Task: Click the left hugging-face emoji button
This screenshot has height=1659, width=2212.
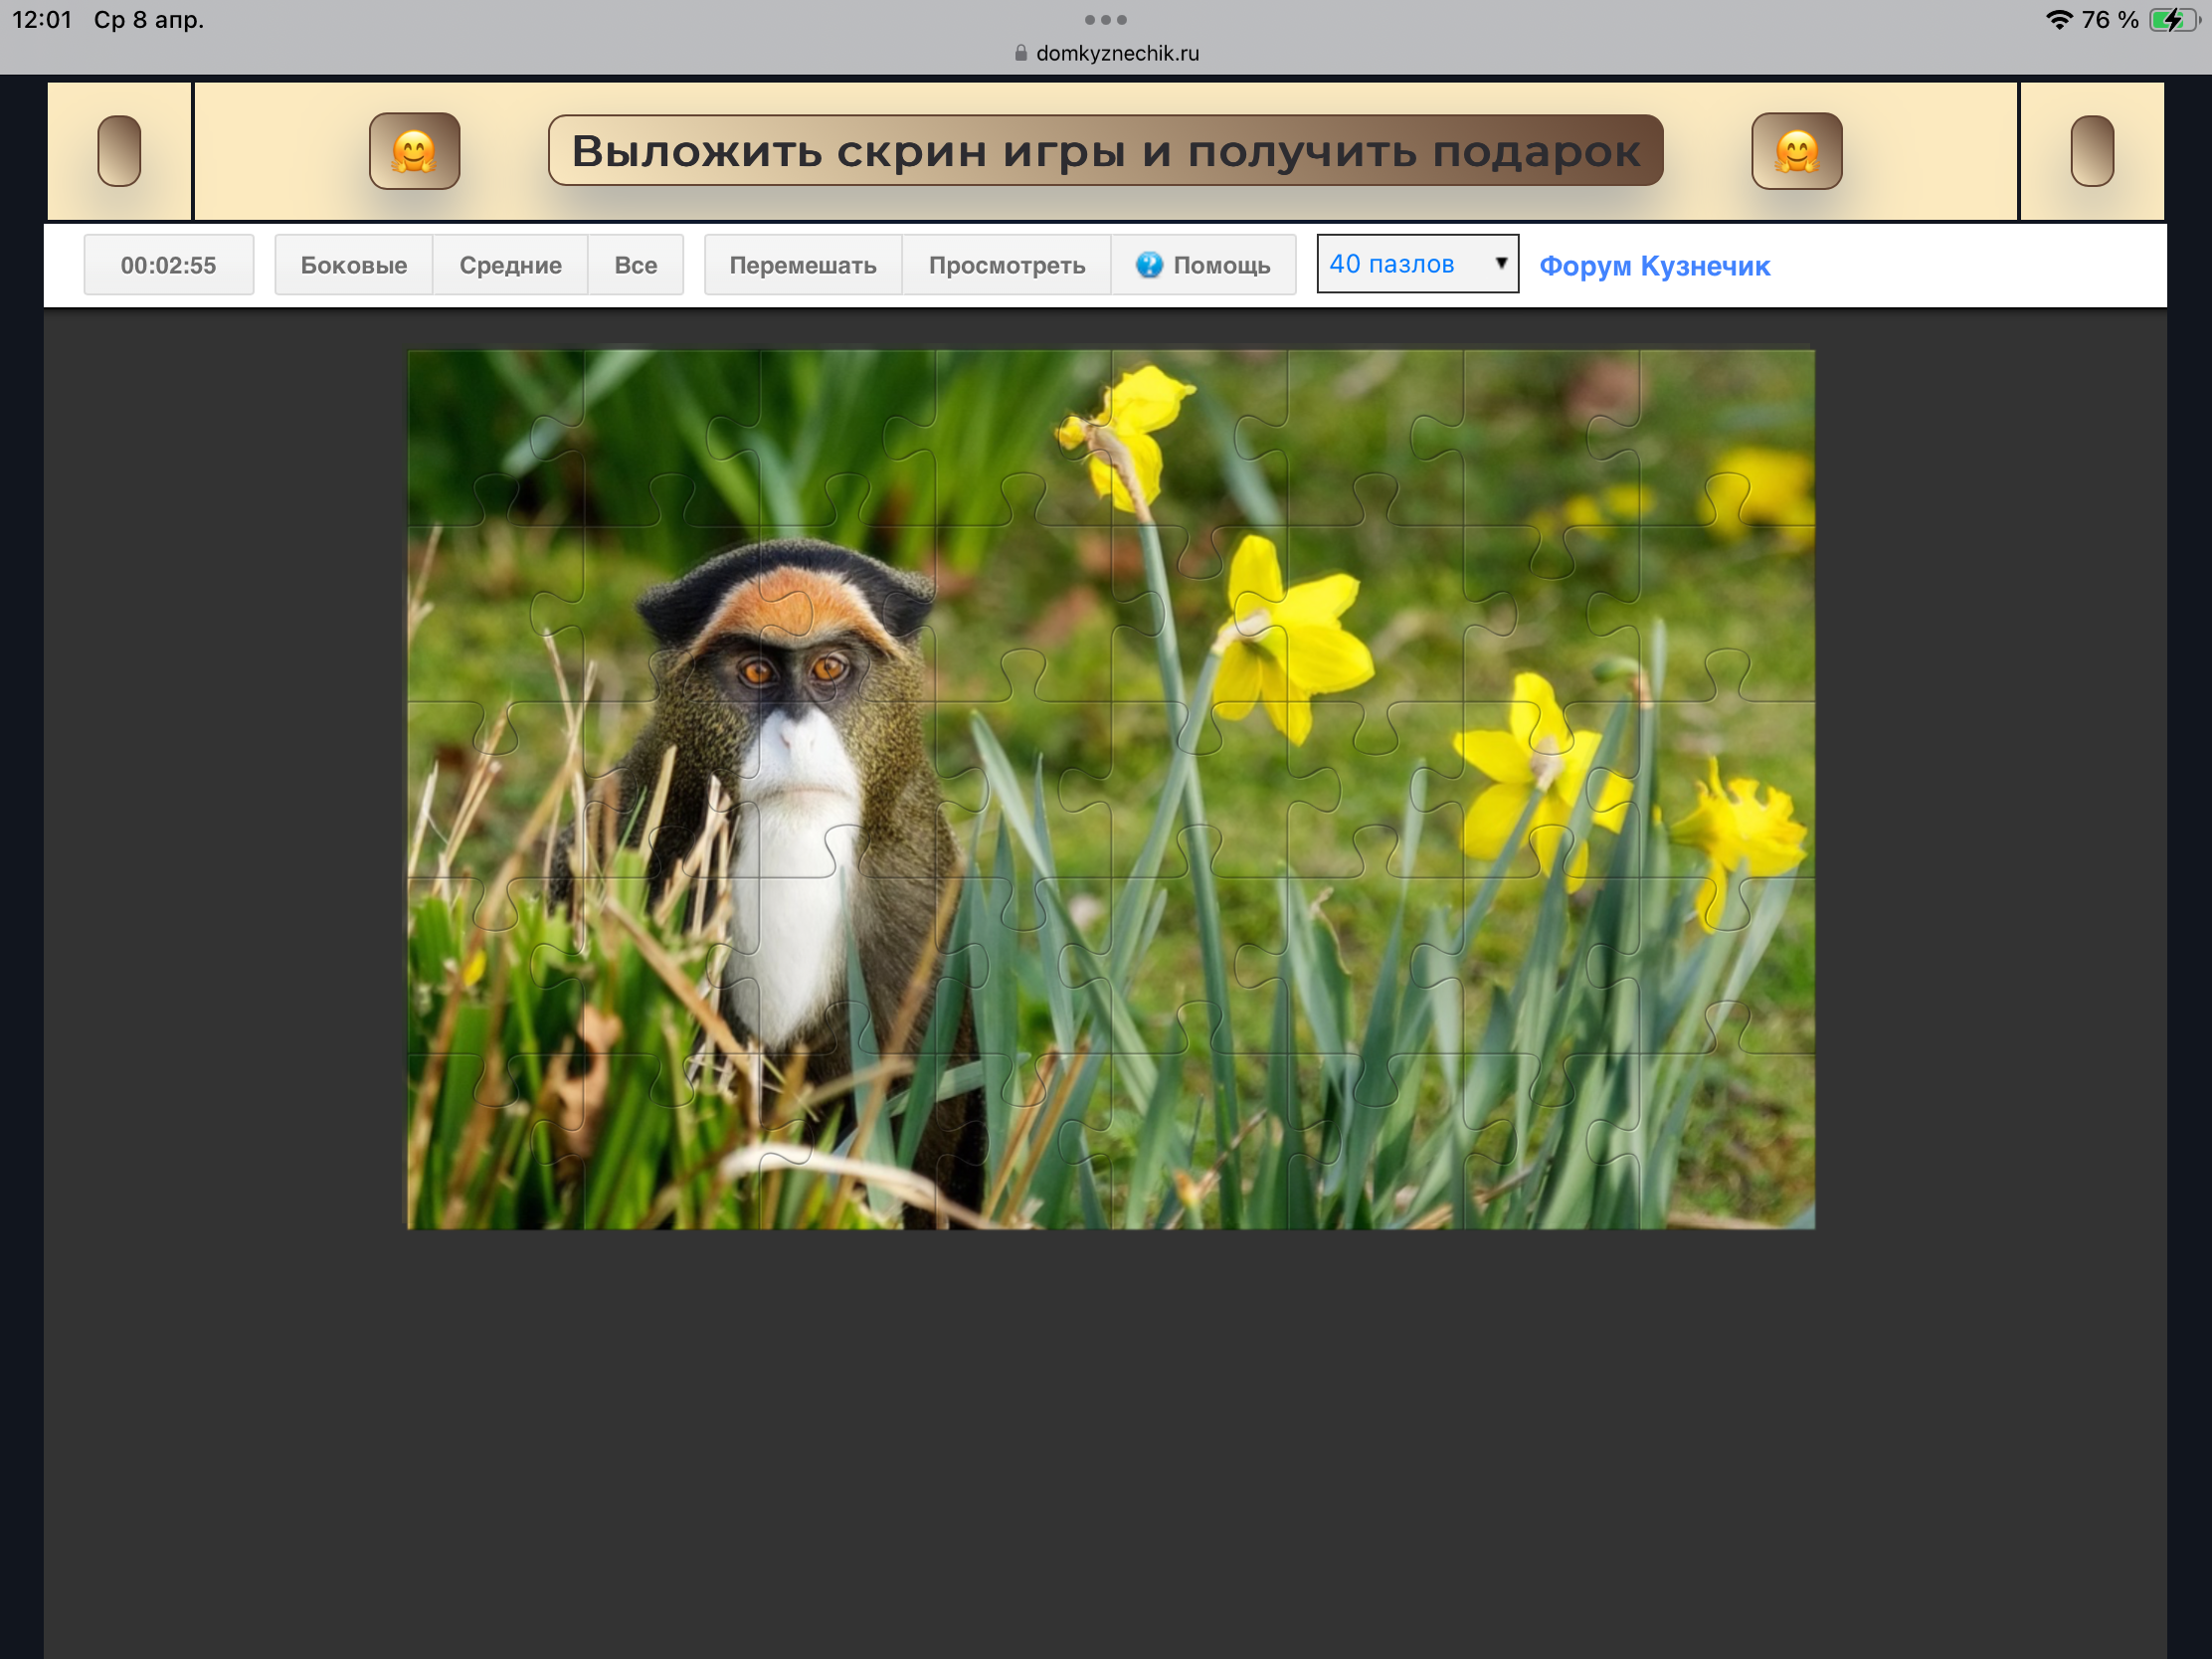Action: click(414, 151)
